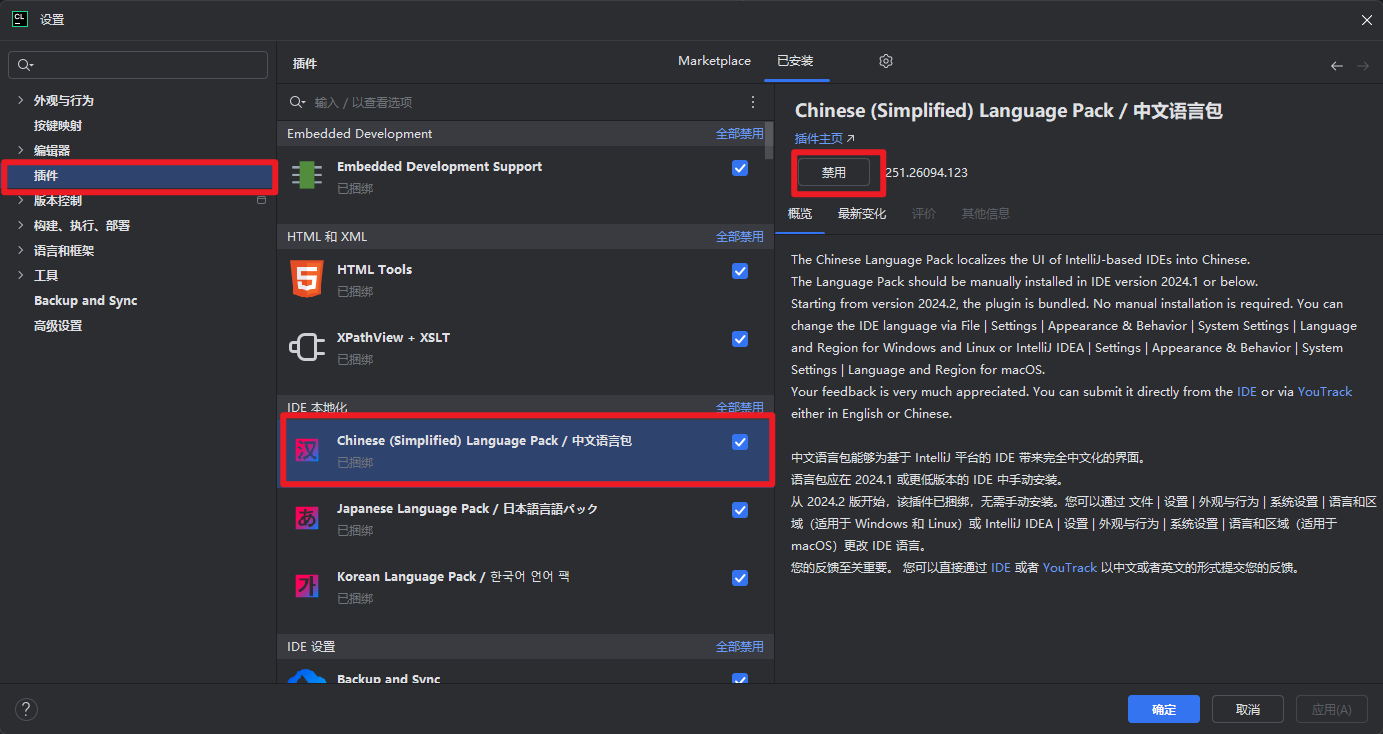Open the IDE link in English description
Viewport: 1383px width, 734px height.
1247,392
